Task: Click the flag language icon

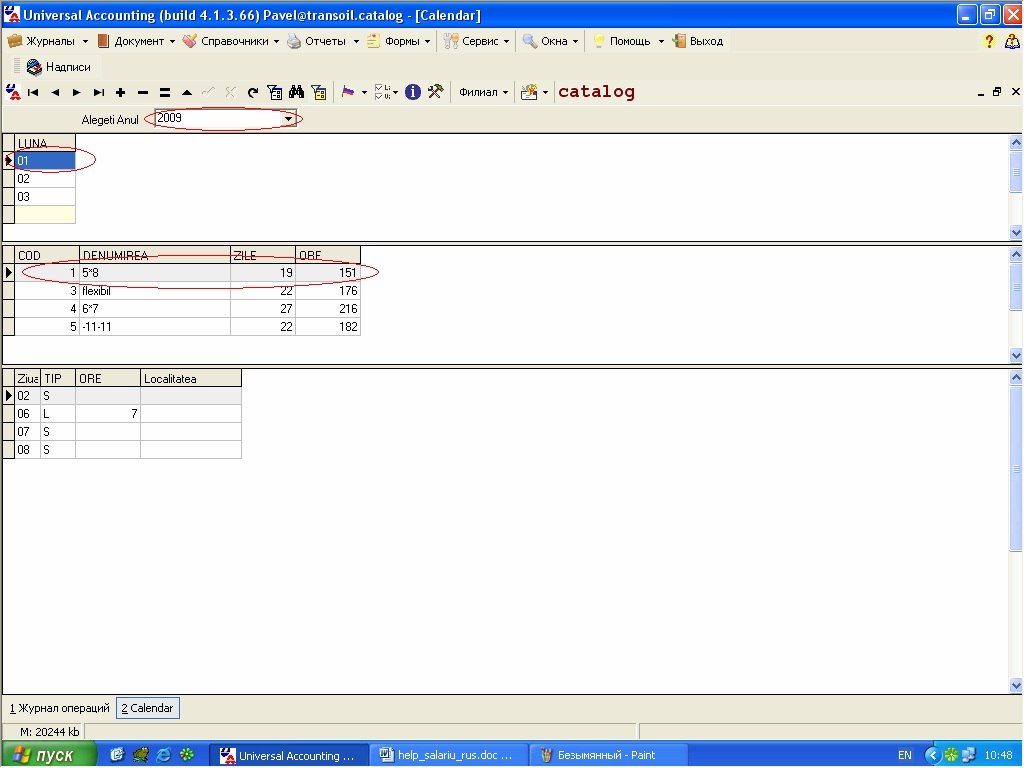Action: pyautogui.click(x=348, y=92)
